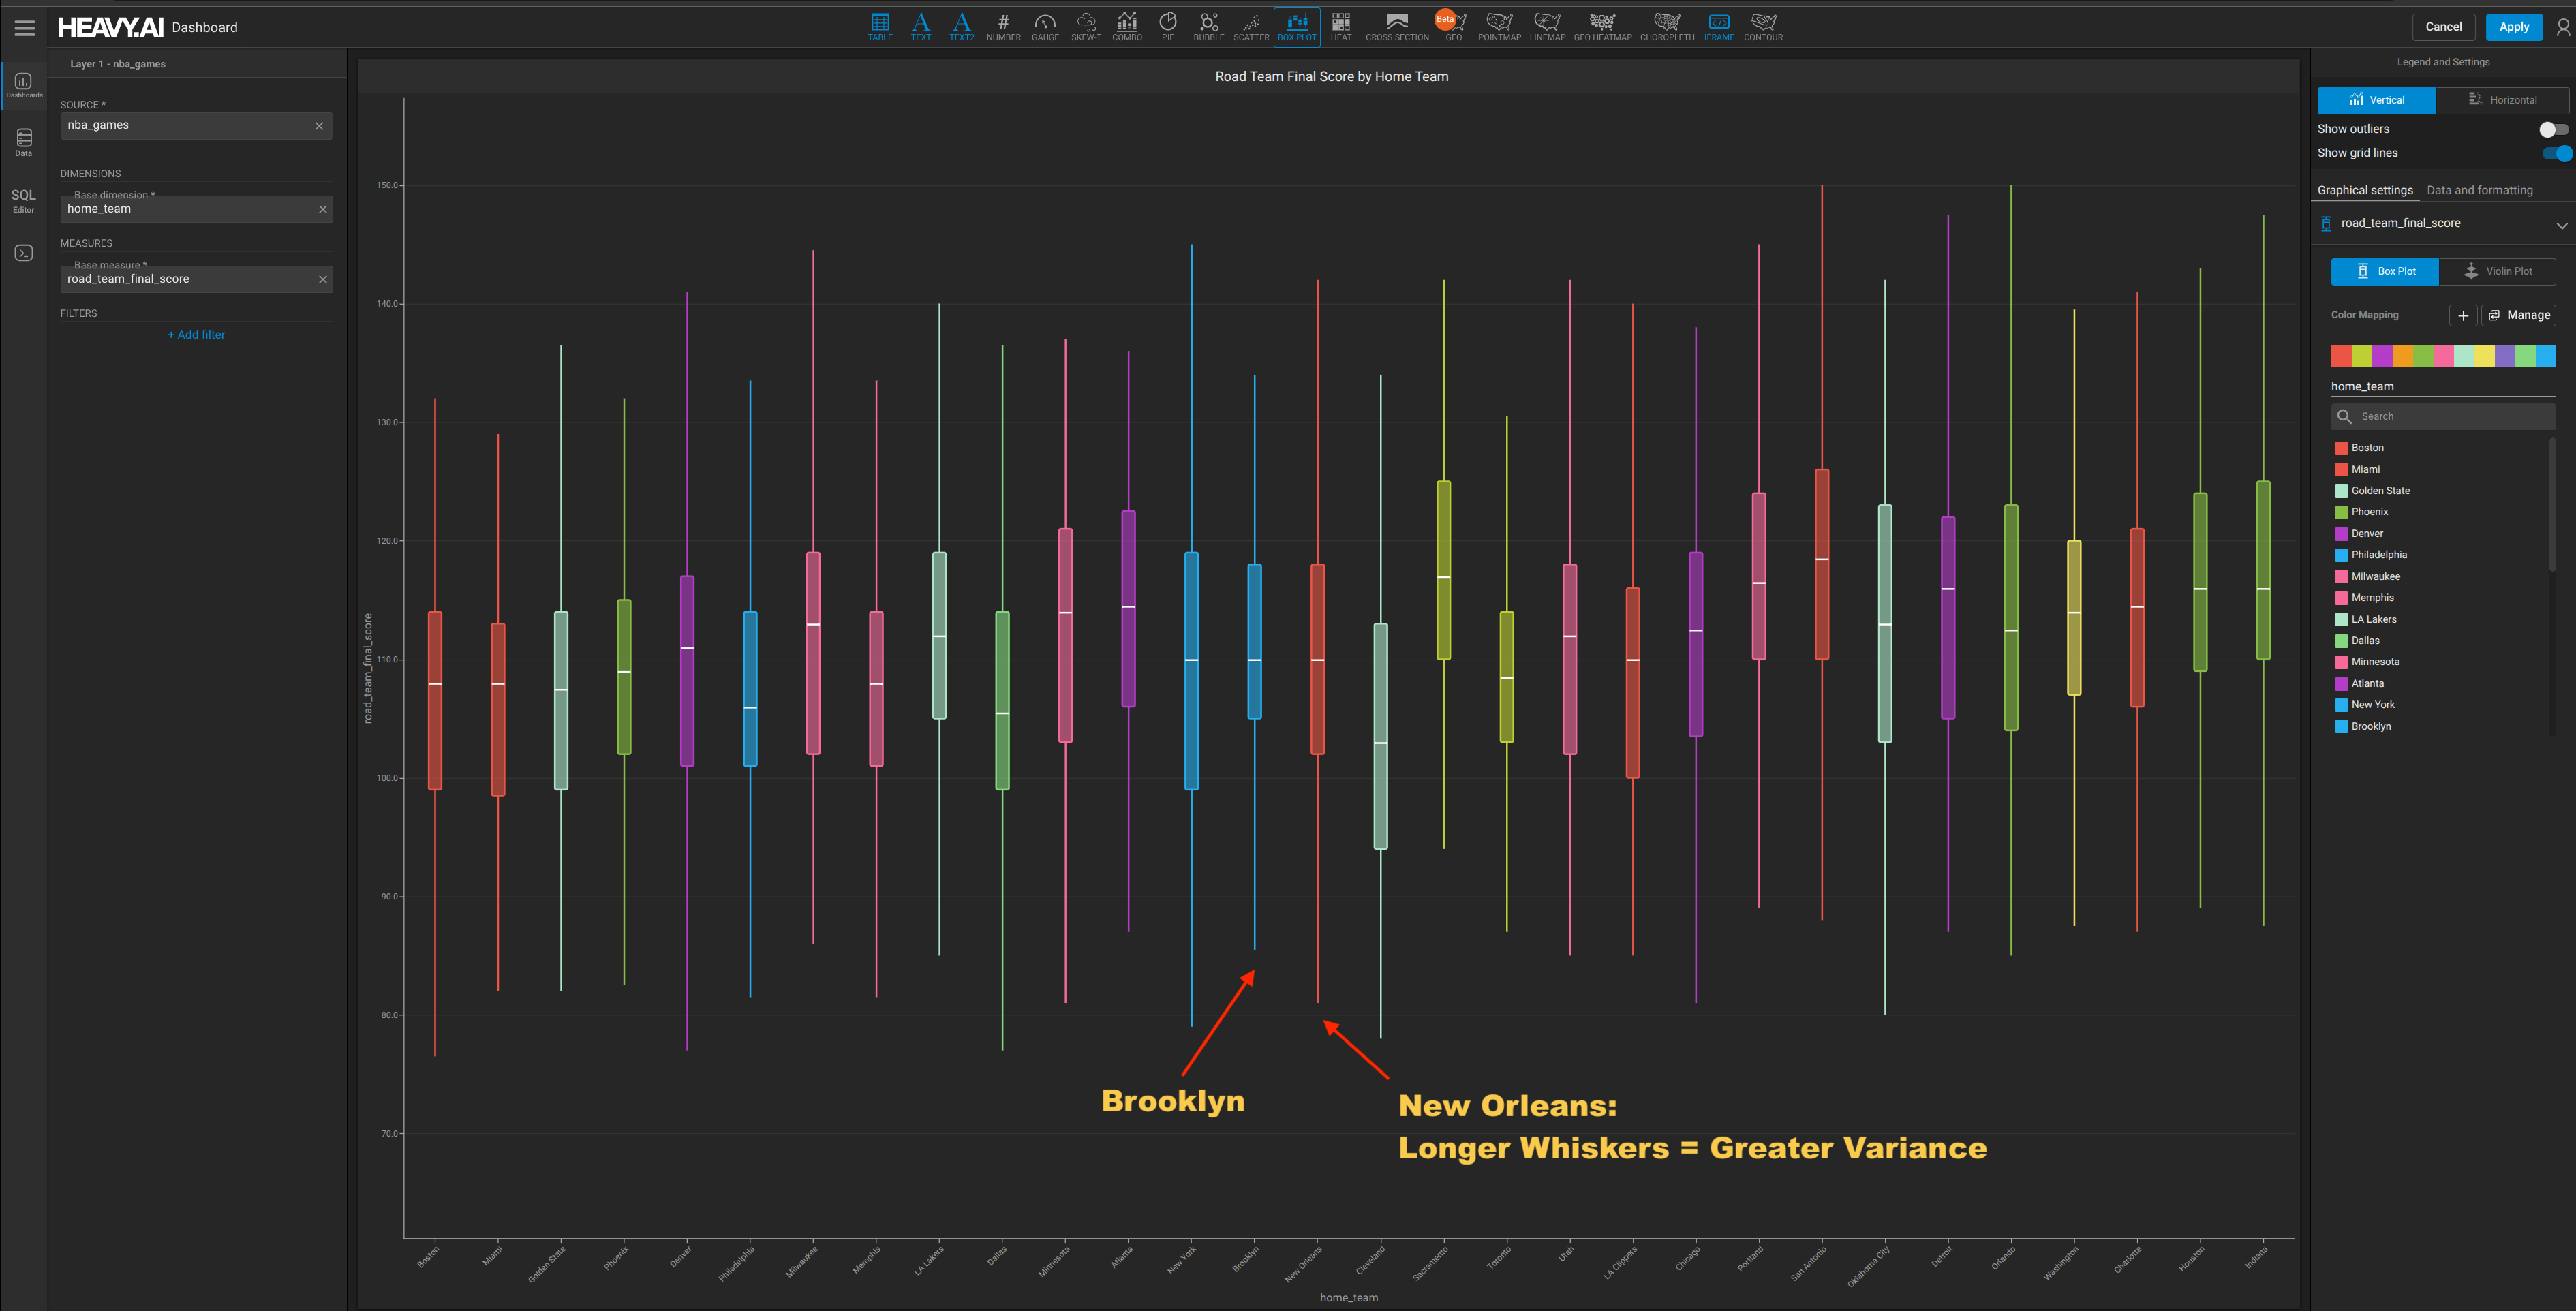The image size is (2576, 1311).
Task: Clear the nba_games source selection
Action: coord(319,125)
